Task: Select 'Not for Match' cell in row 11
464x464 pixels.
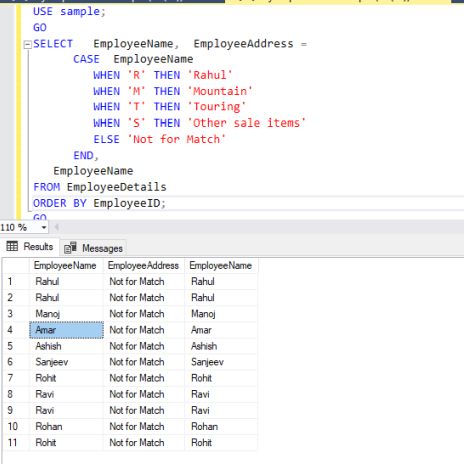Action: pyautogui.click(x=144, y=443)
